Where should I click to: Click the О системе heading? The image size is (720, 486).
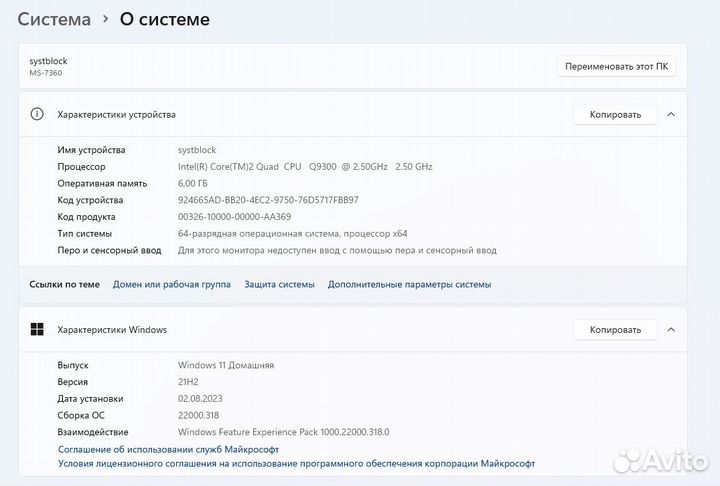[x=165, y=19]
